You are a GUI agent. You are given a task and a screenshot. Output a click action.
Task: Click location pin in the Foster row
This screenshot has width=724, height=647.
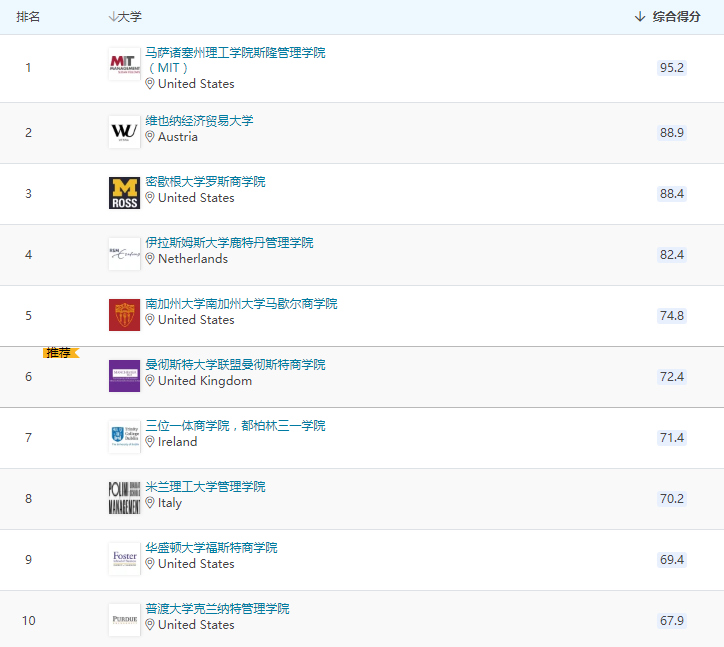click(x=150, y=563)
